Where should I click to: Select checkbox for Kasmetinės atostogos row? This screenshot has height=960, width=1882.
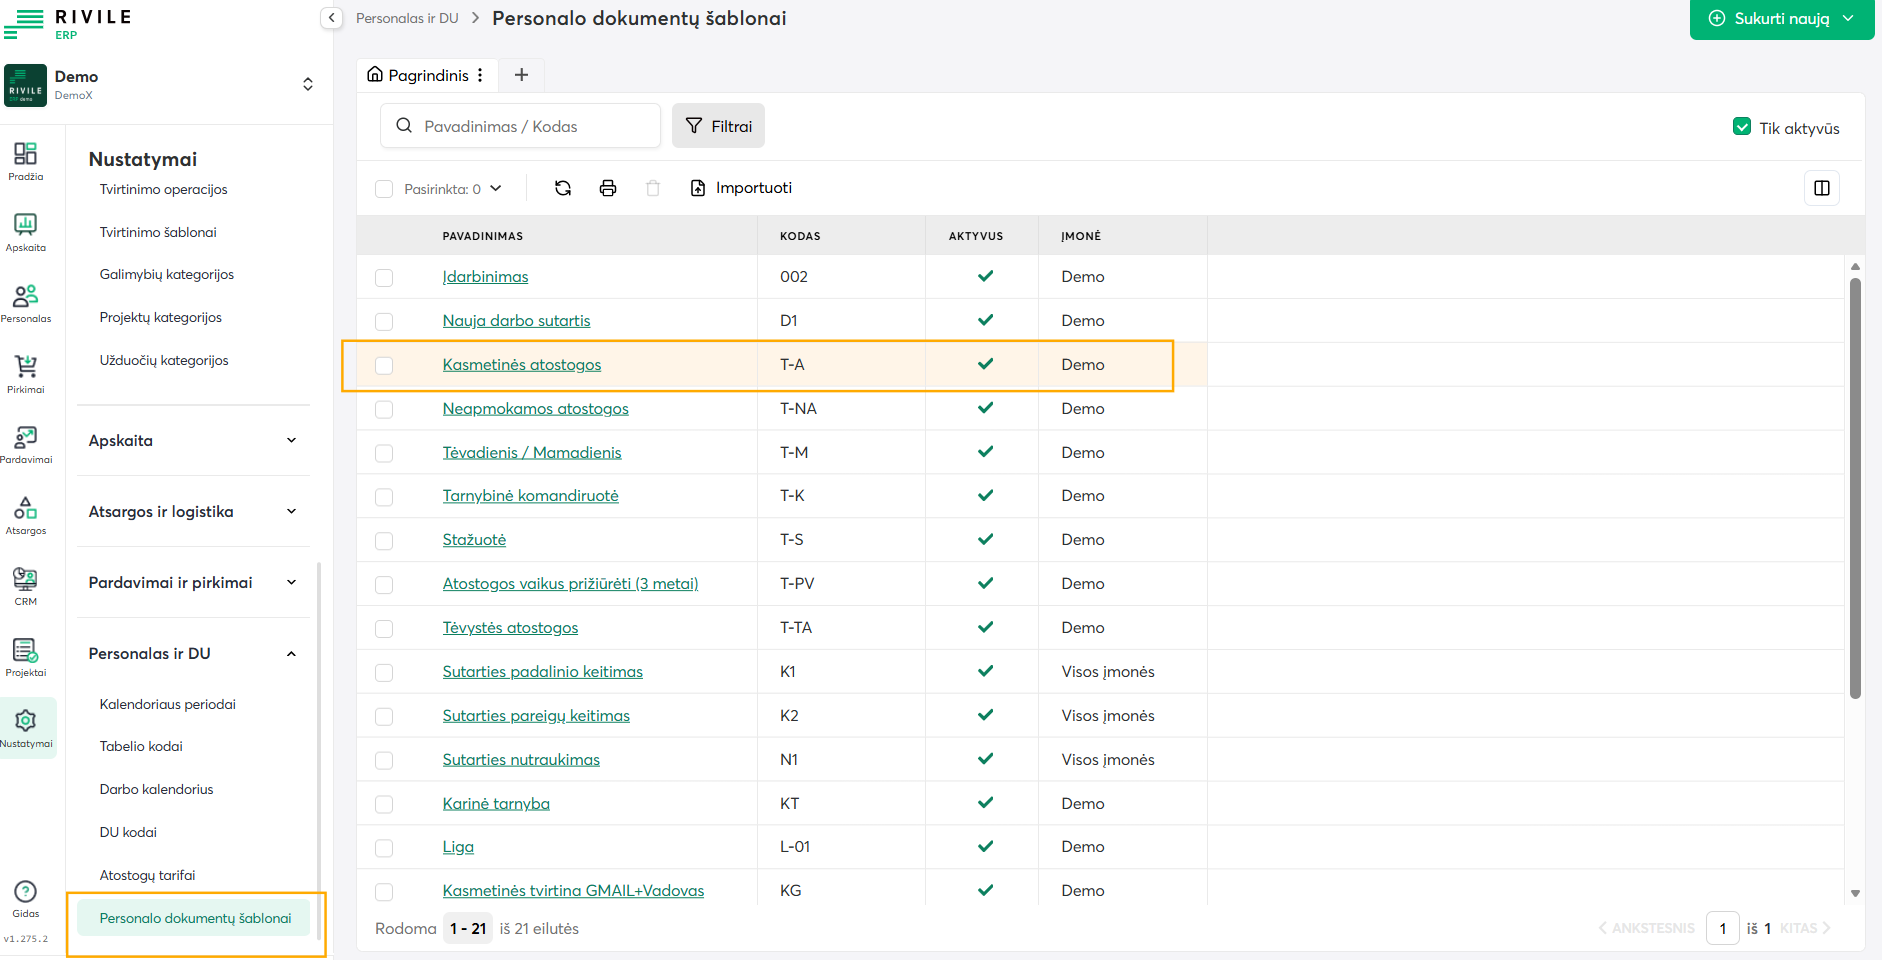pyautogui.click(x=384, y=365)
